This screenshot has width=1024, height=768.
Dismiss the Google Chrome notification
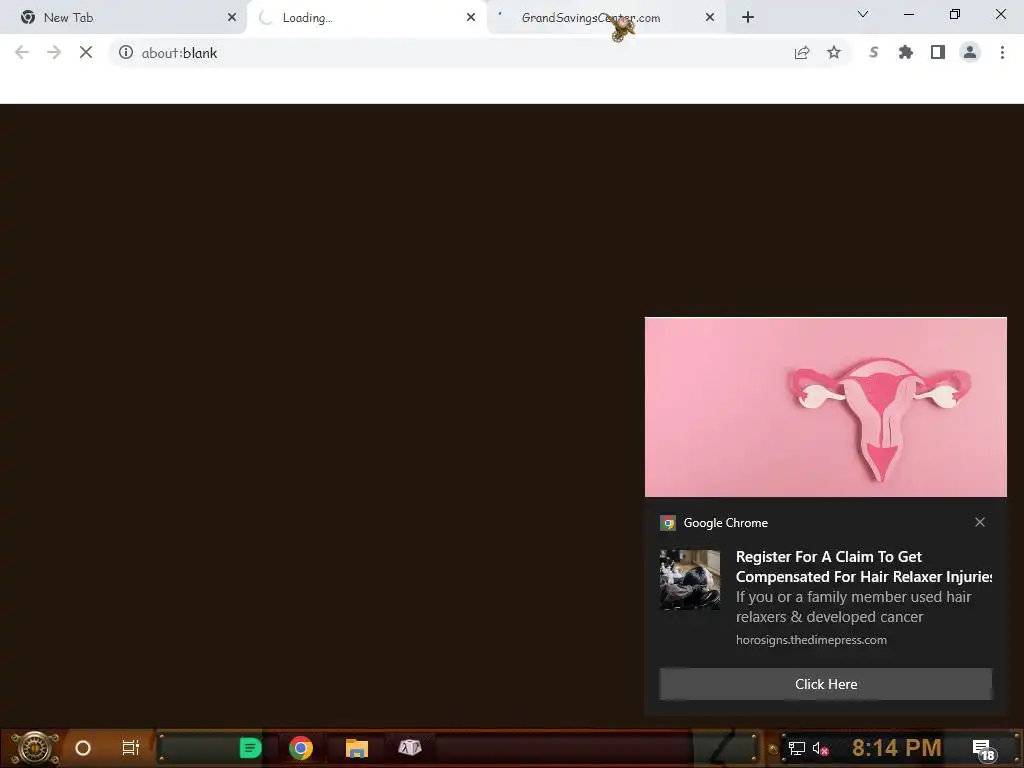click(980, 522)
